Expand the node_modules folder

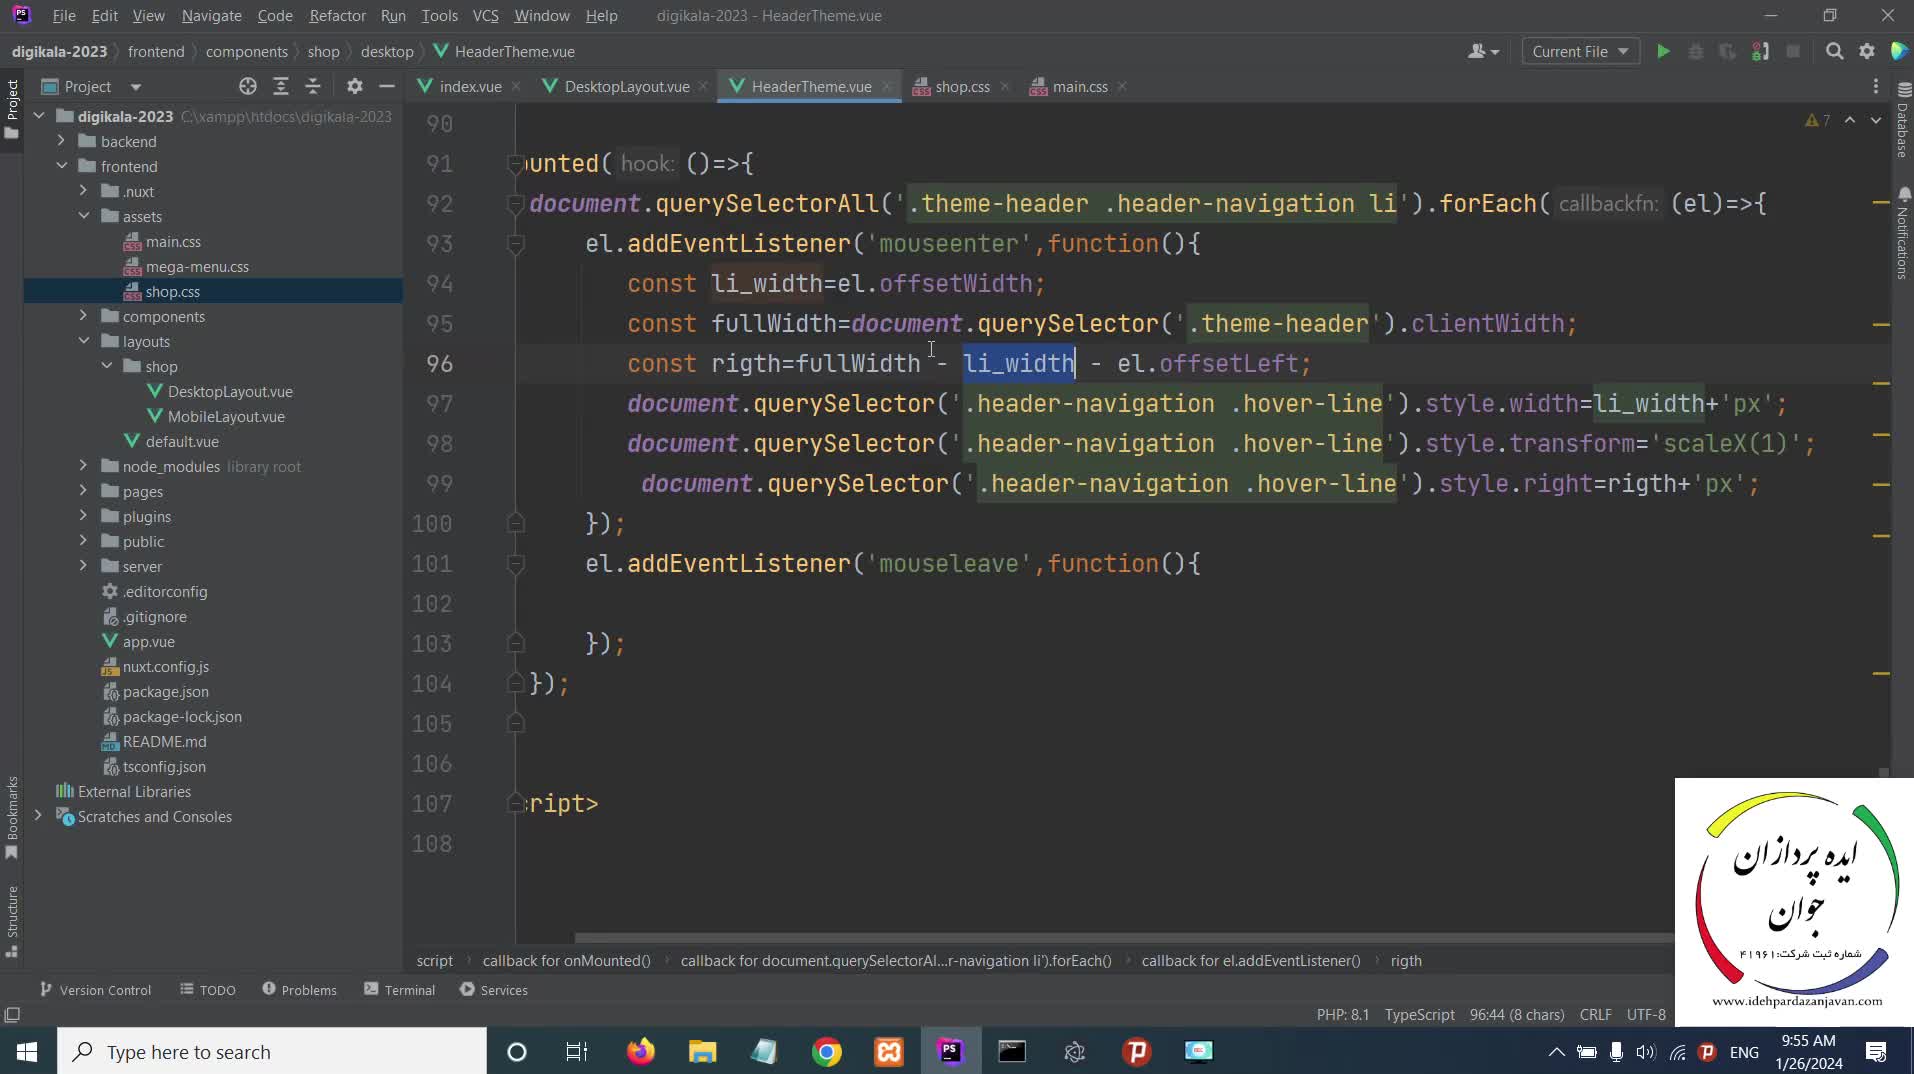tap(83, 466)
